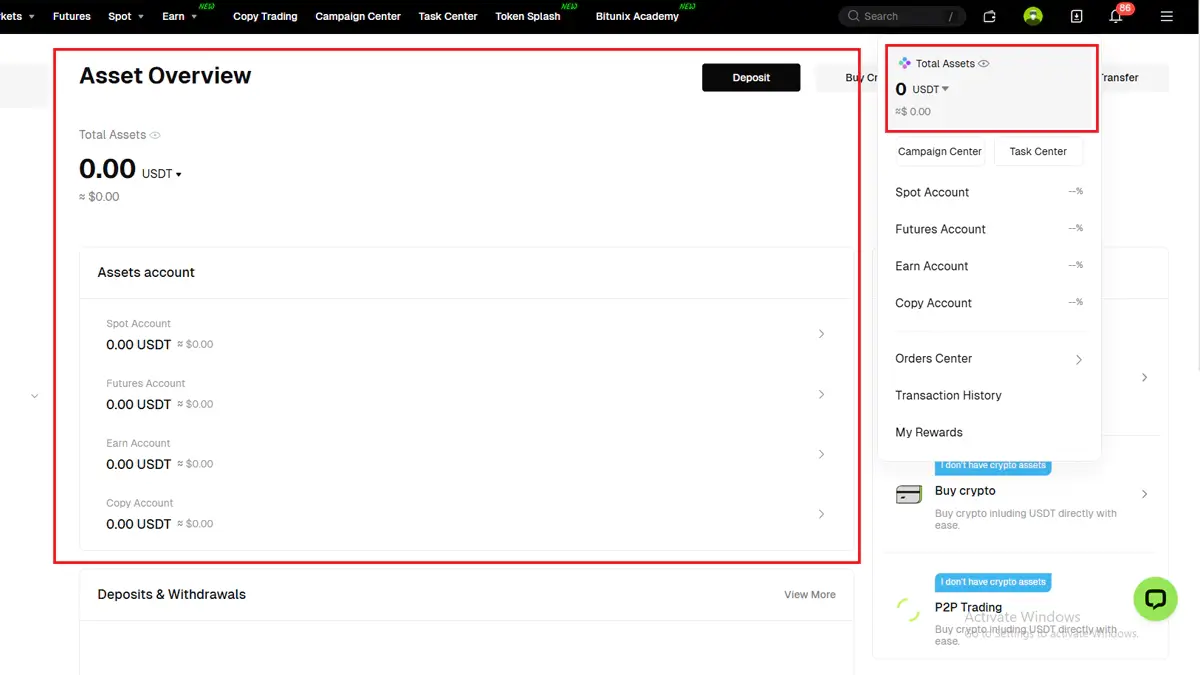This screenshot has height=675, width=1200.
Task: Expand the Orders Center submenu arrow
Action: [x=1078, y=359]
